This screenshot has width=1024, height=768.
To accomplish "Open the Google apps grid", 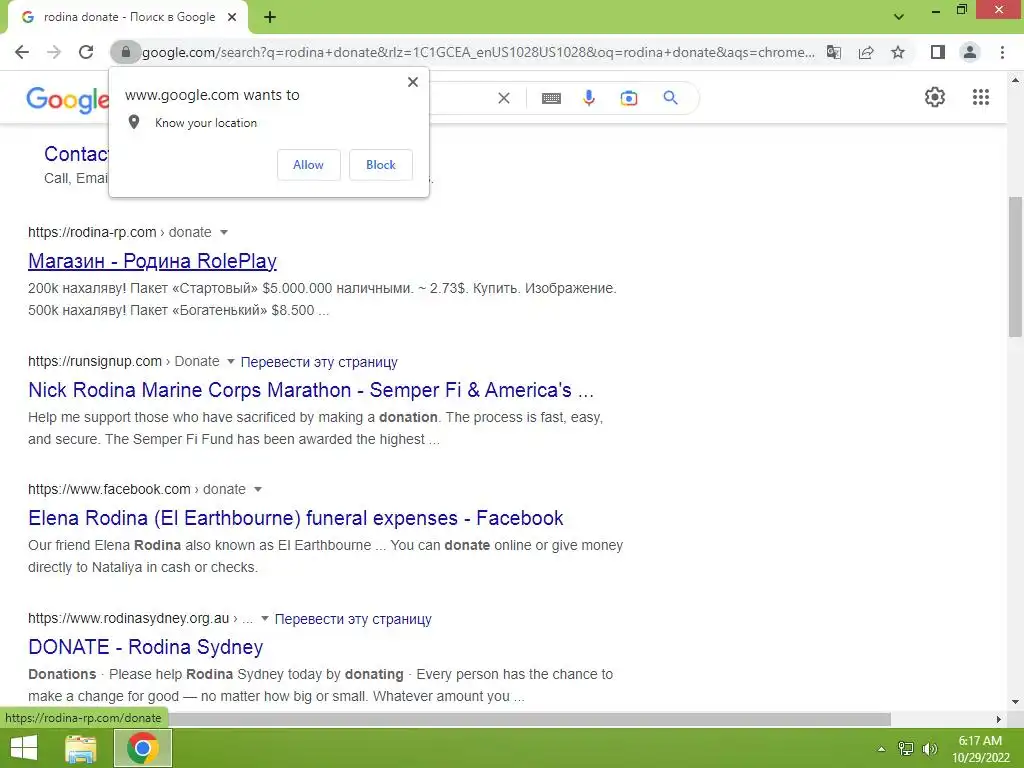I will tap(981, 97).
